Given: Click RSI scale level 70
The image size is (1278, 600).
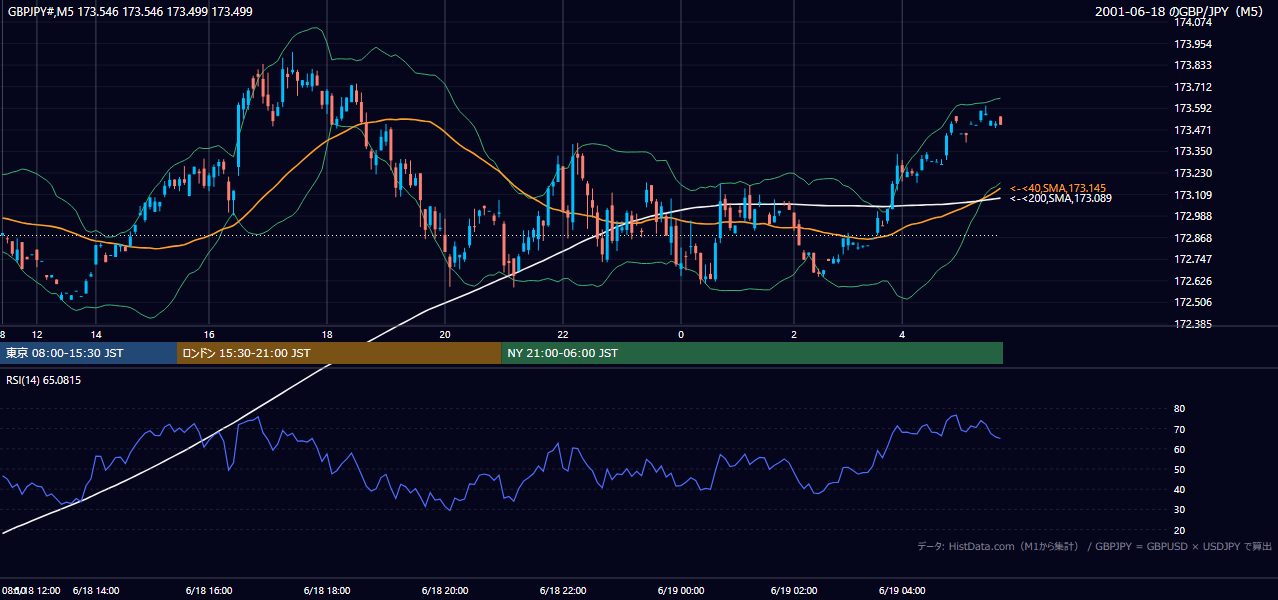Looking at the screenshot, I should 1179,429.
